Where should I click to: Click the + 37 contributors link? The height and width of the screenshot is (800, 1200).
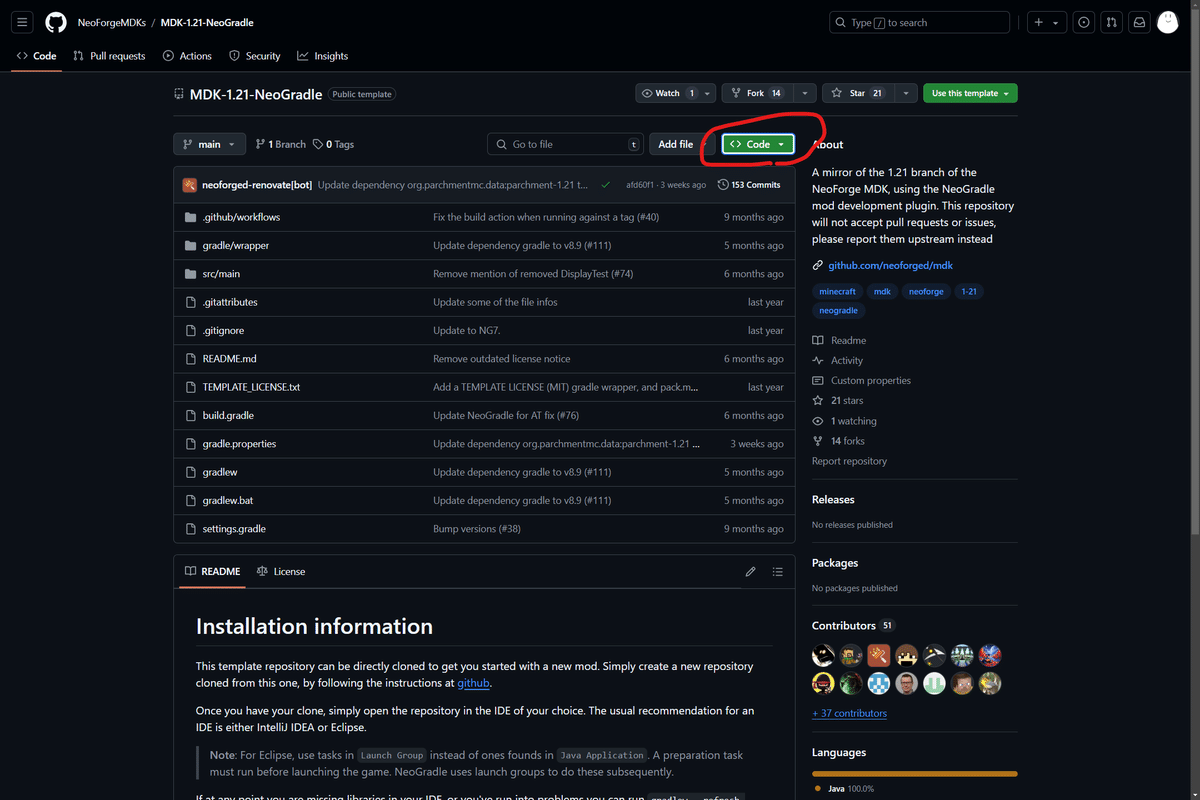pyautogui.click(x=849, y=713)
